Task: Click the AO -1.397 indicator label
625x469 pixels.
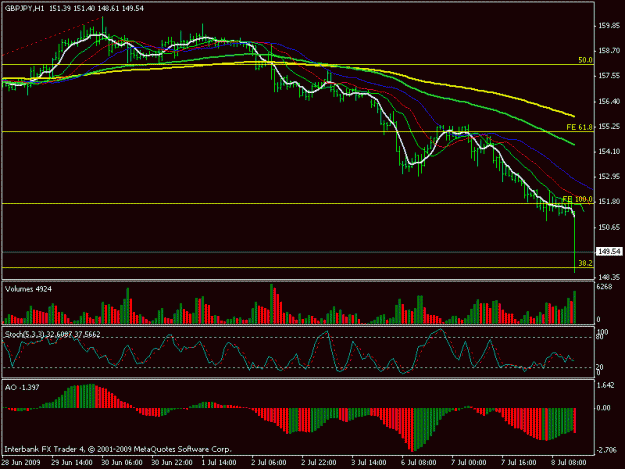Action: pyautogui.click(x=22, y=387)
